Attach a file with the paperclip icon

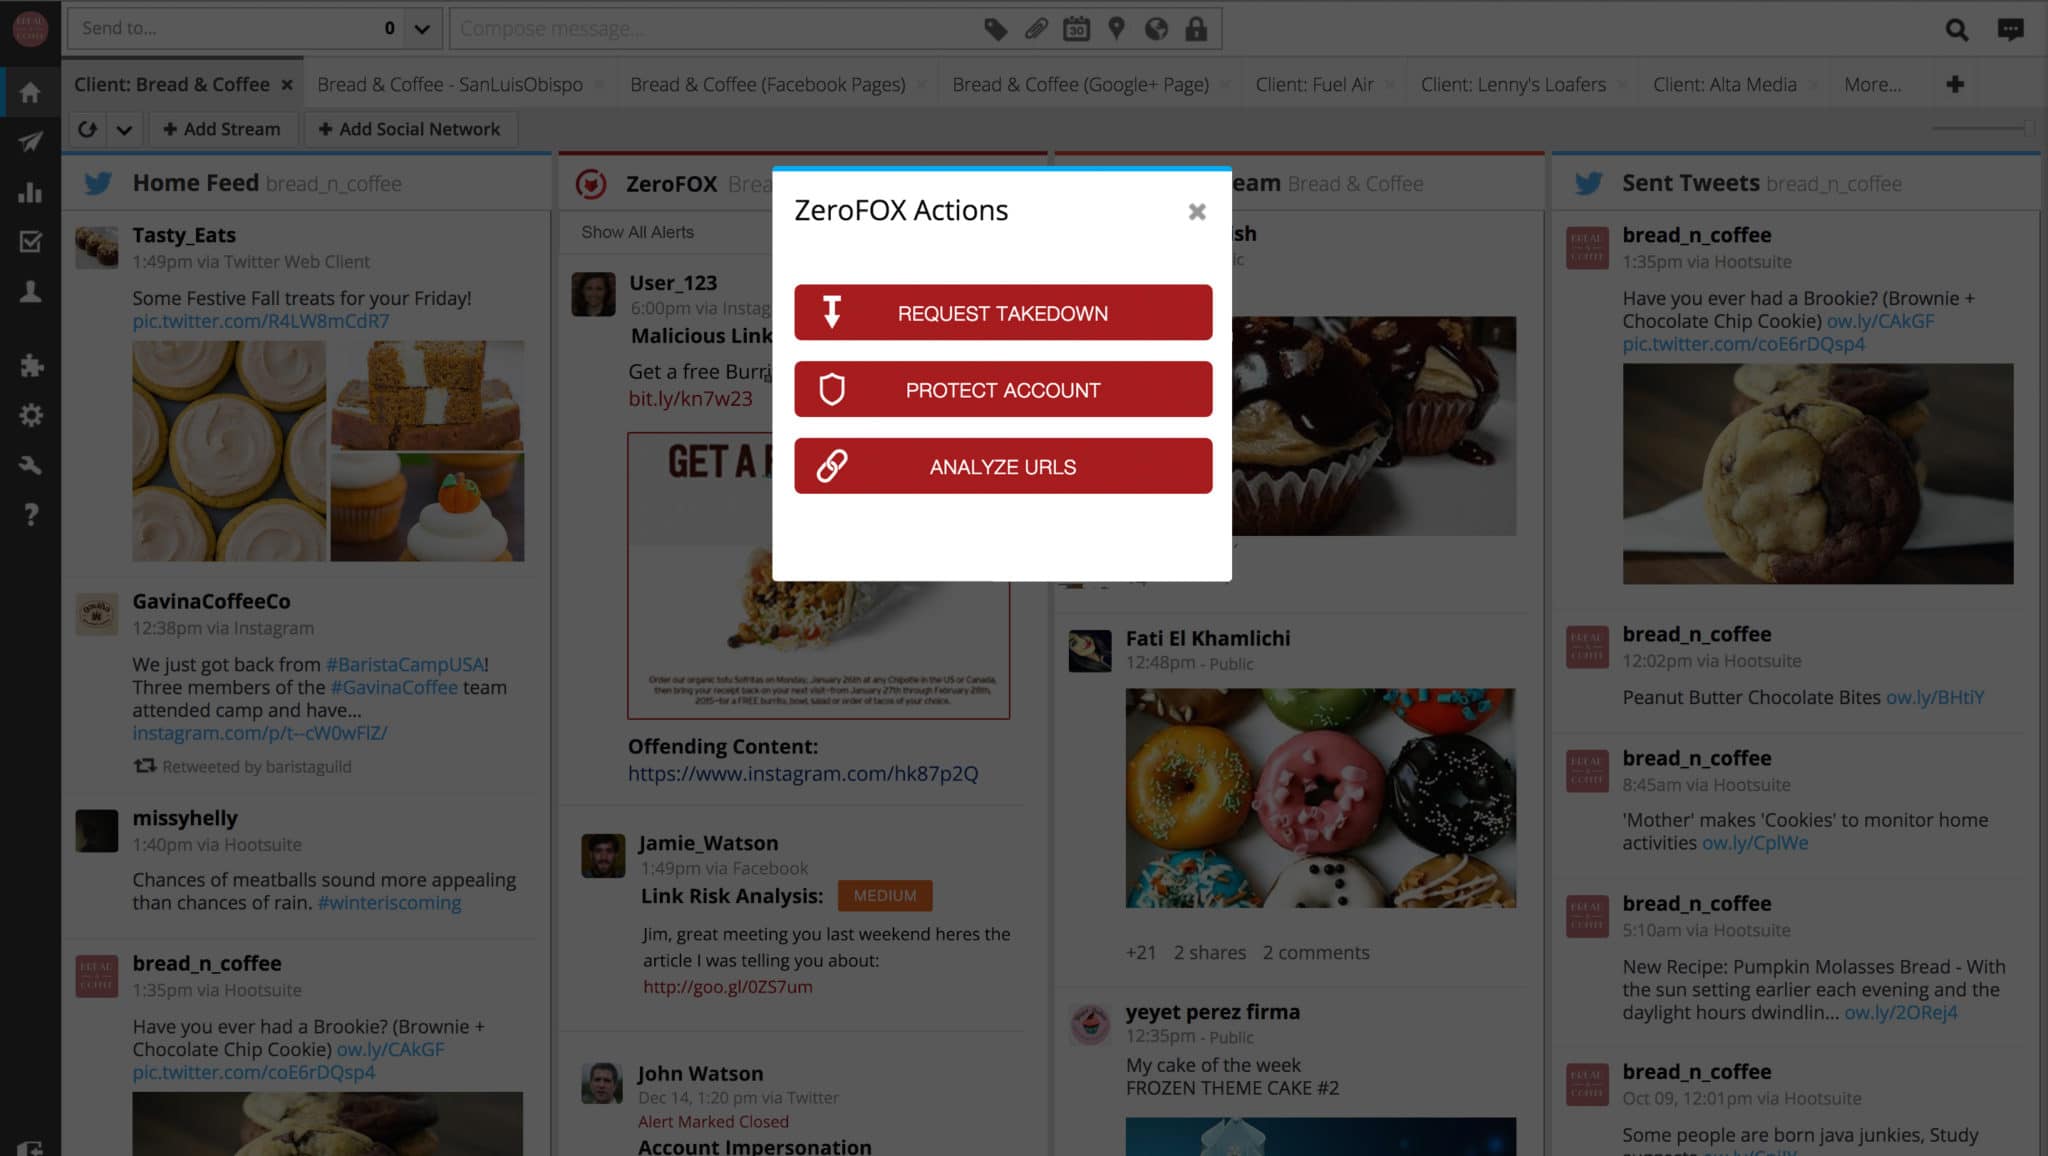[x=1035, y=28]
